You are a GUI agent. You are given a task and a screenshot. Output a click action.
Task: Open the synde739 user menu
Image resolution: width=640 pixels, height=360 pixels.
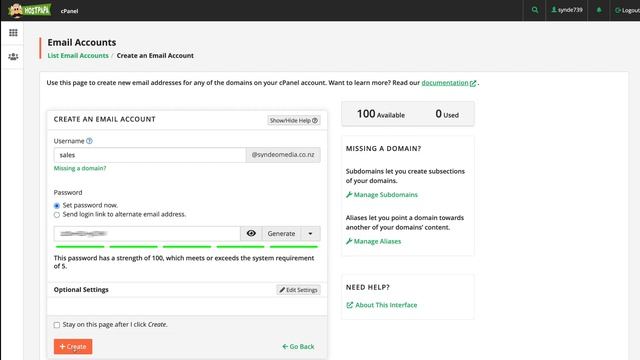pos(567,10)
